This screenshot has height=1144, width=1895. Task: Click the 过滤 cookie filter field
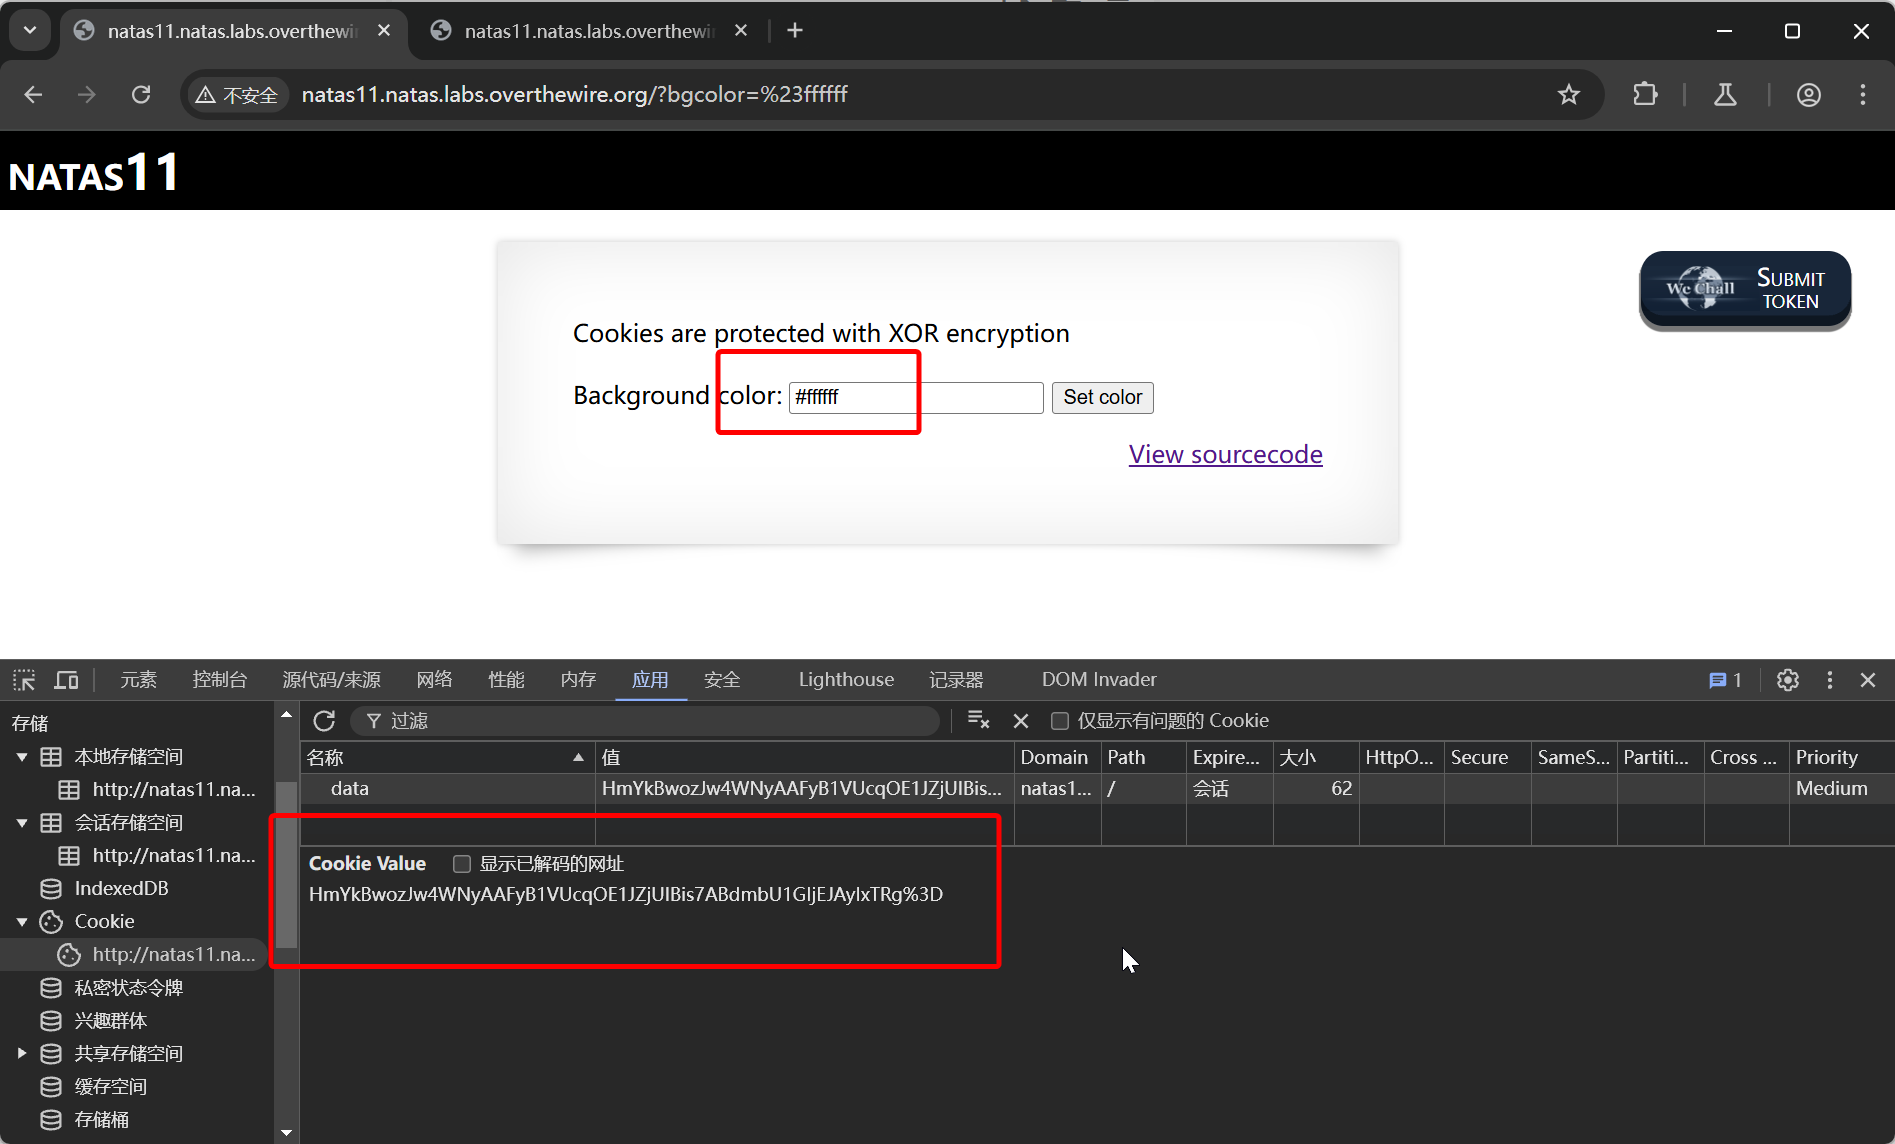pos(645,721)
